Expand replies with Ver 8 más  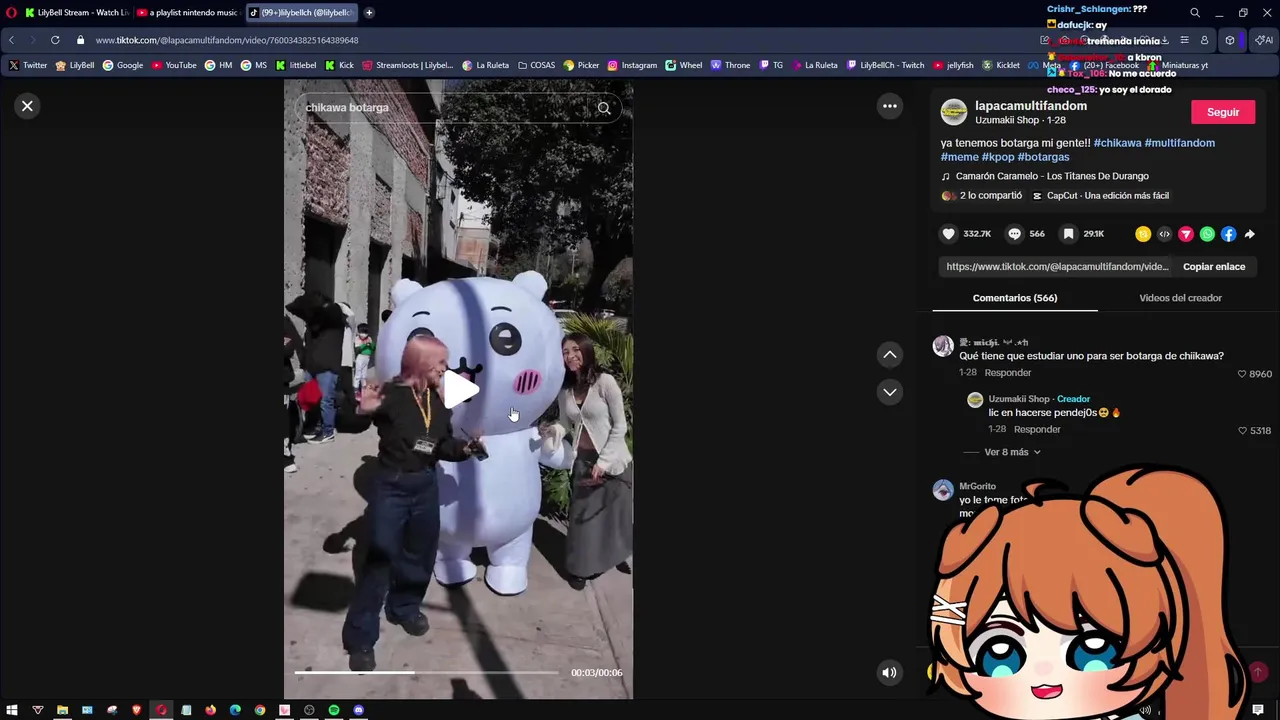(1012, 452)
